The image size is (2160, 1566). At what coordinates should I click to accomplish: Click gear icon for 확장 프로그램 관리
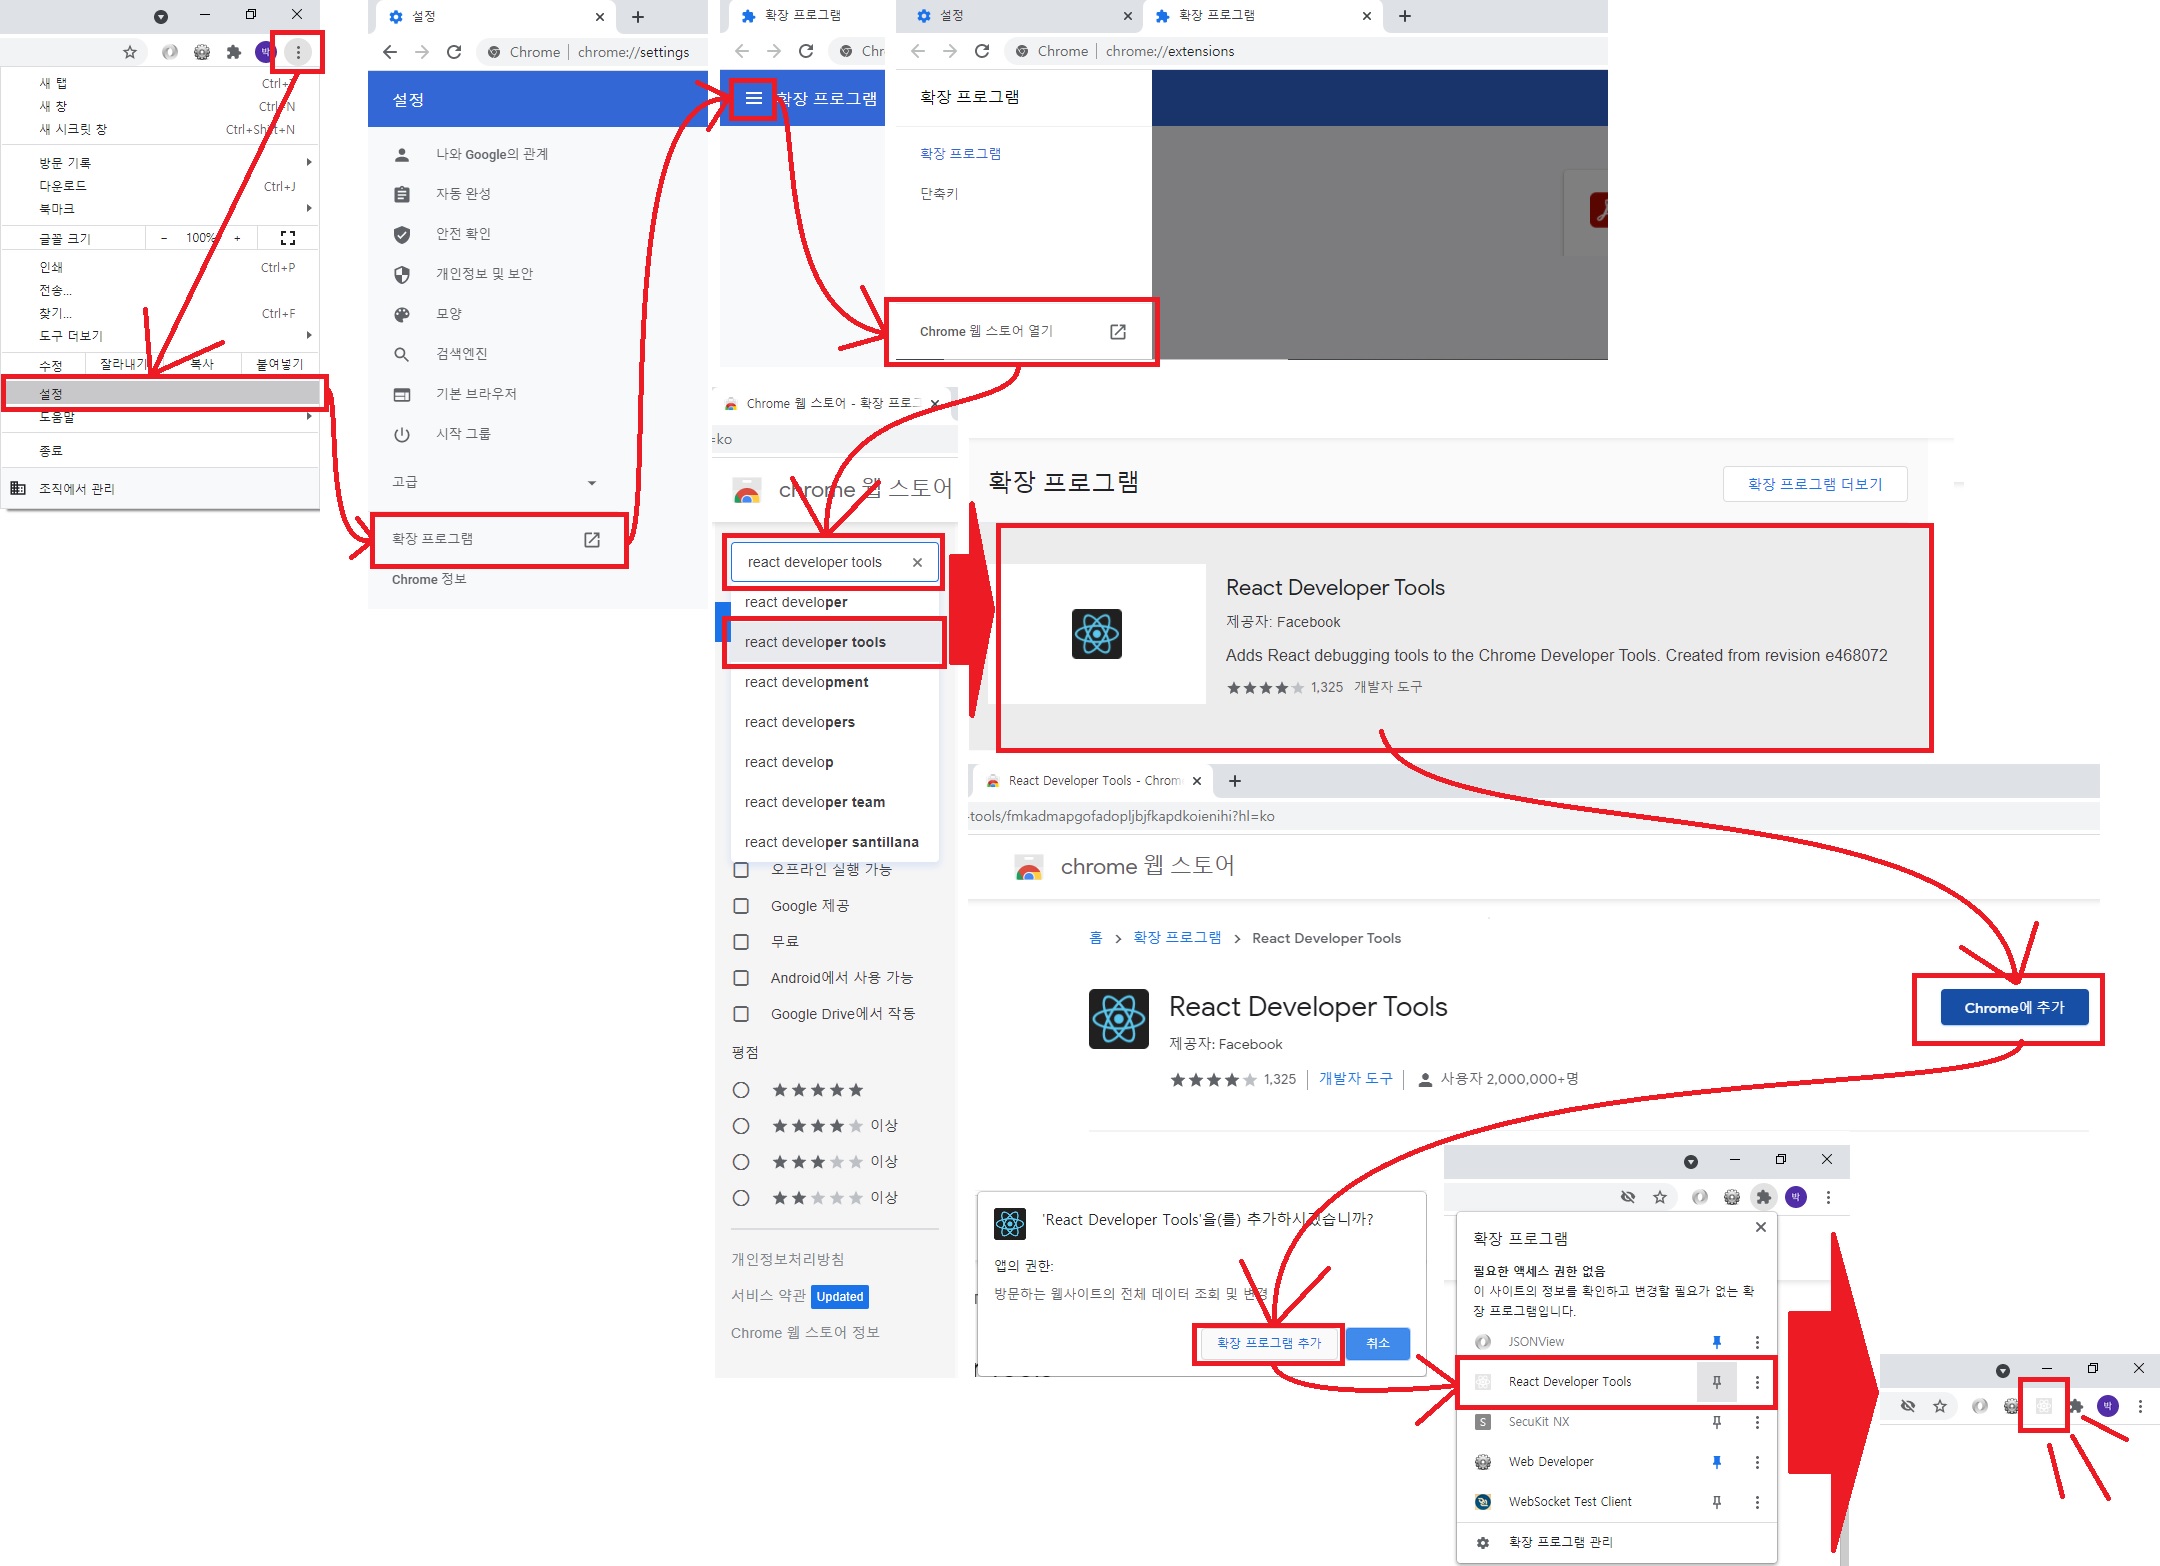point(1483,1542)
